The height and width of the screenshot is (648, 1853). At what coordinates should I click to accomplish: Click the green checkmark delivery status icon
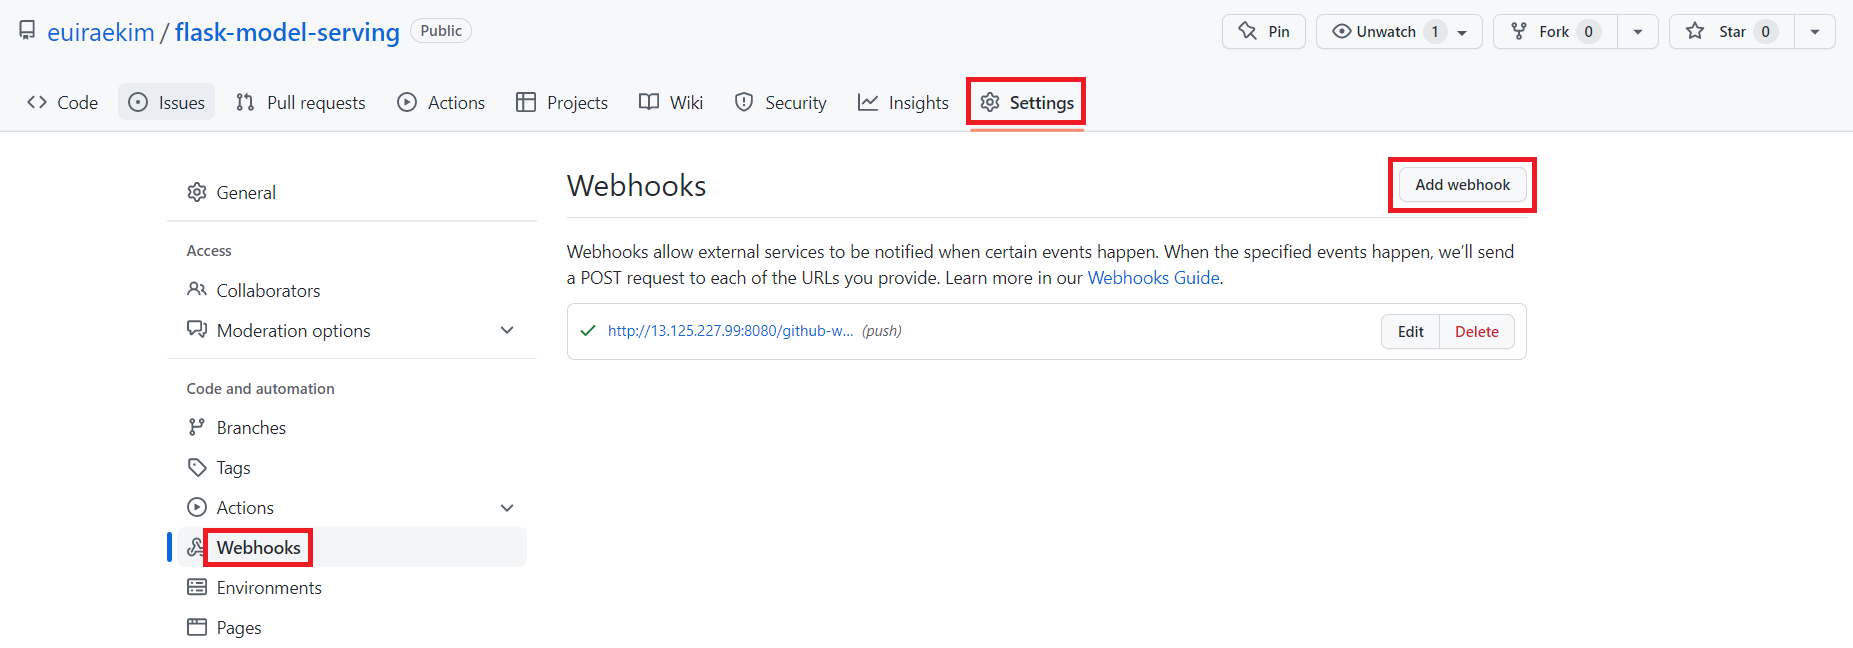point(588,331)
